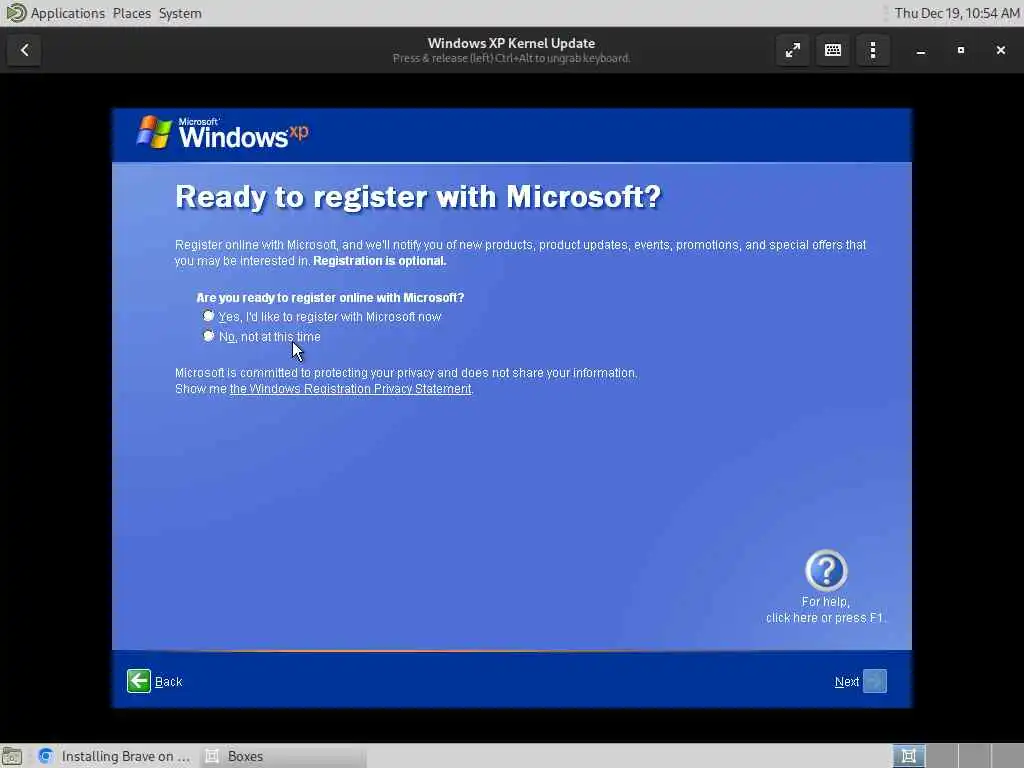Click the Next text label
This screenshot has width=1024, height=768.
click(847, 682)
